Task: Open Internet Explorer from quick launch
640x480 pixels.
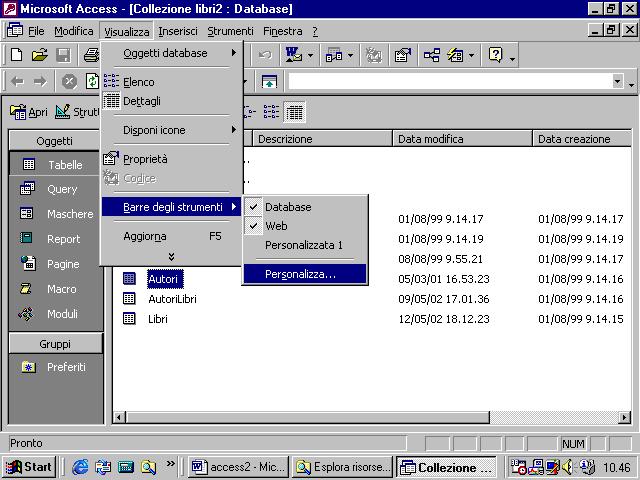Action: [x=80, y=467]
